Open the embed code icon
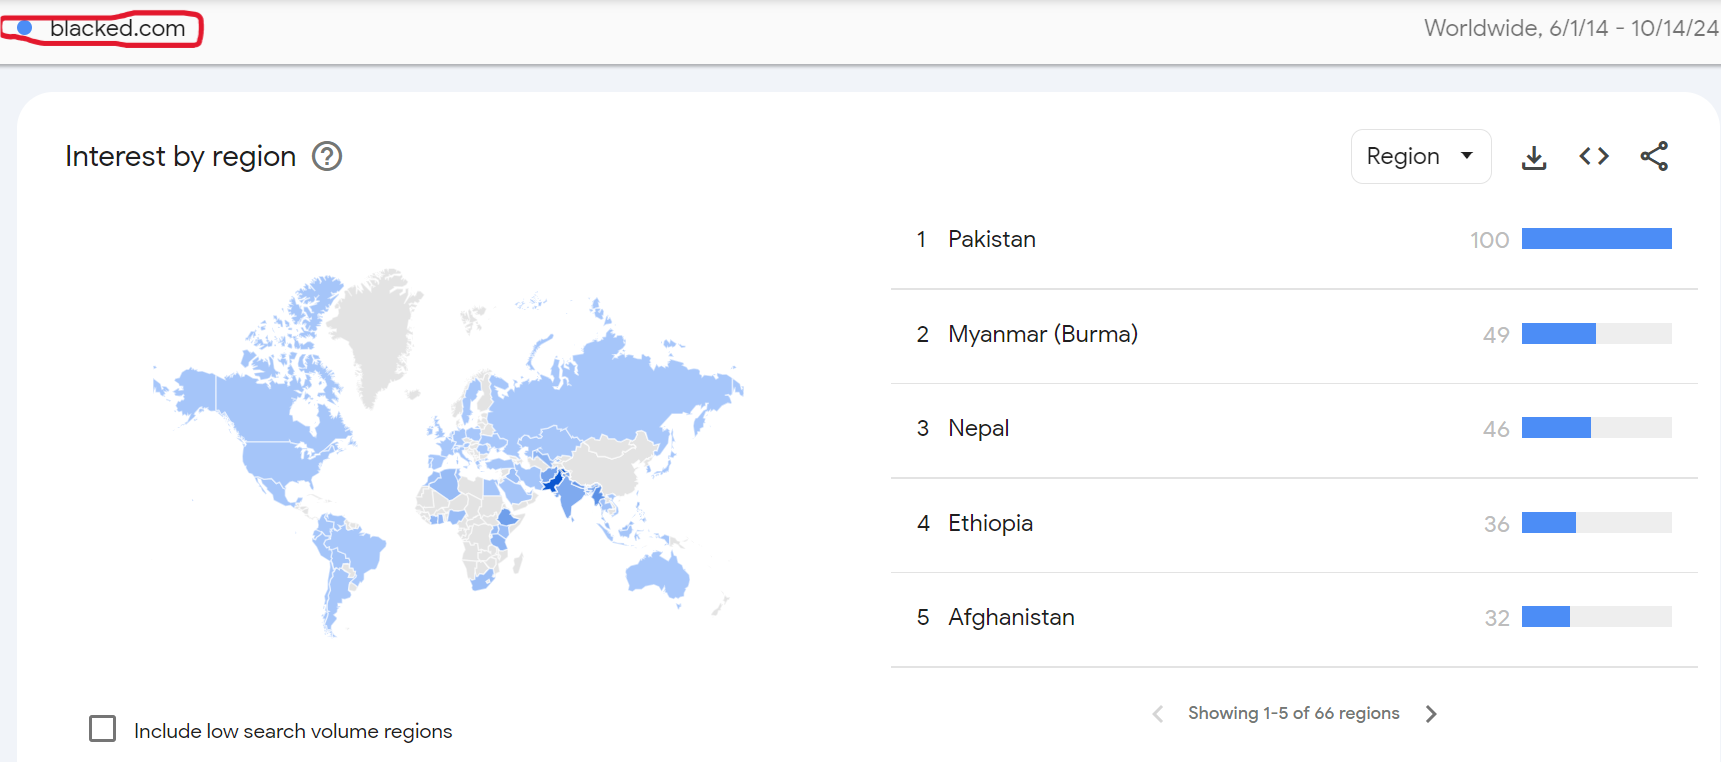 point(1593,156)
